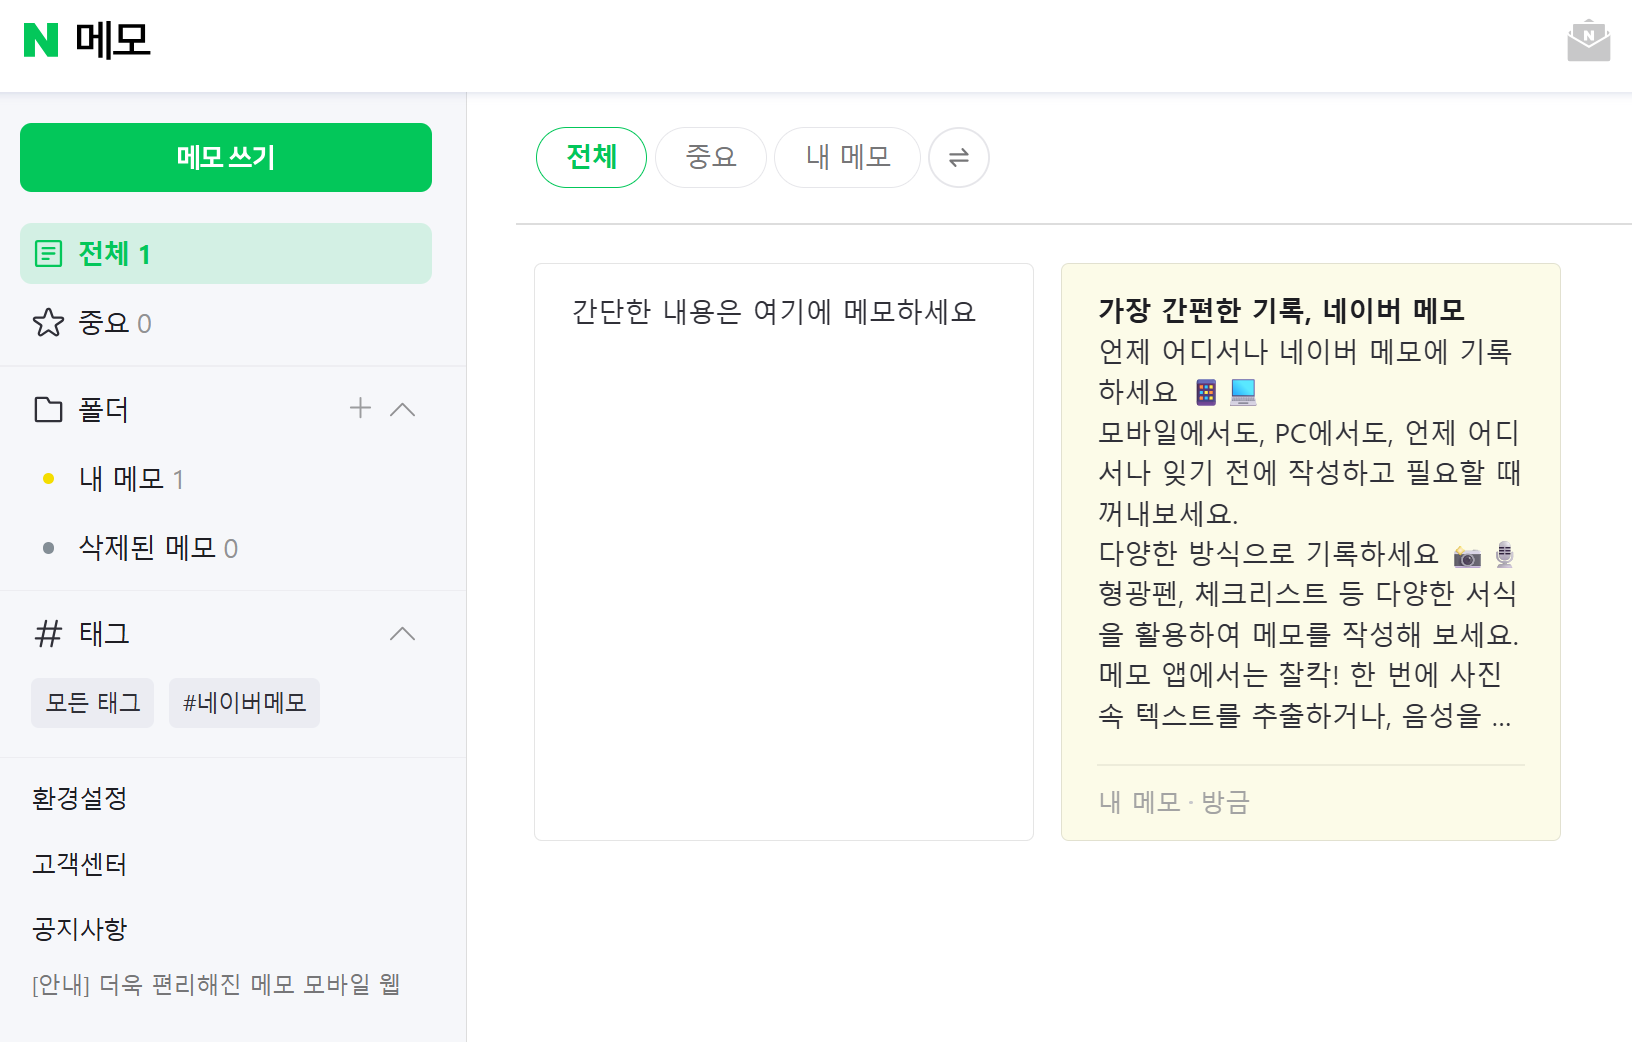Click the sort swap arrows icon
This screenshot has height=1042, width=1632.
pos(958,157)
